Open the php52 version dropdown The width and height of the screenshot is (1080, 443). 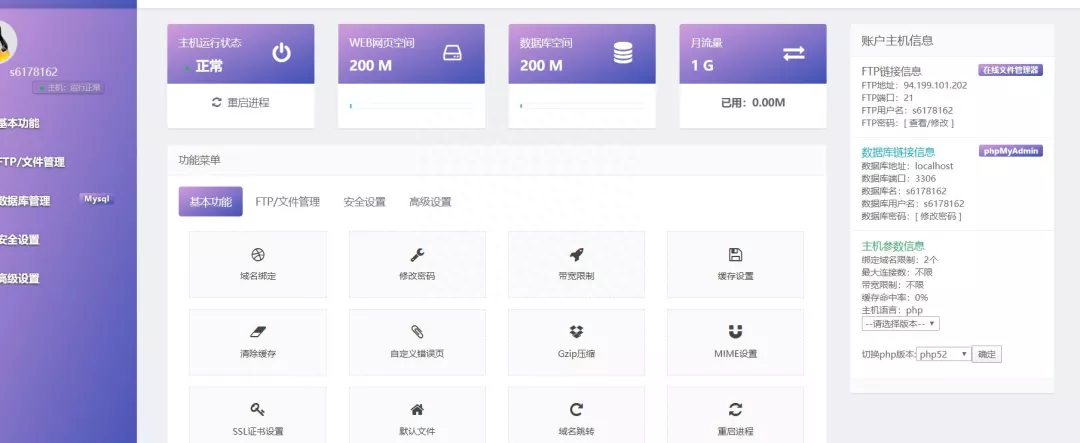944,355
